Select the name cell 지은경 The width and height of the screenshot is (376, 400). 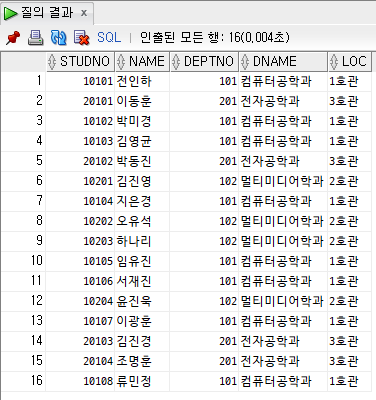pyautogui.click(x=142, y=201)
